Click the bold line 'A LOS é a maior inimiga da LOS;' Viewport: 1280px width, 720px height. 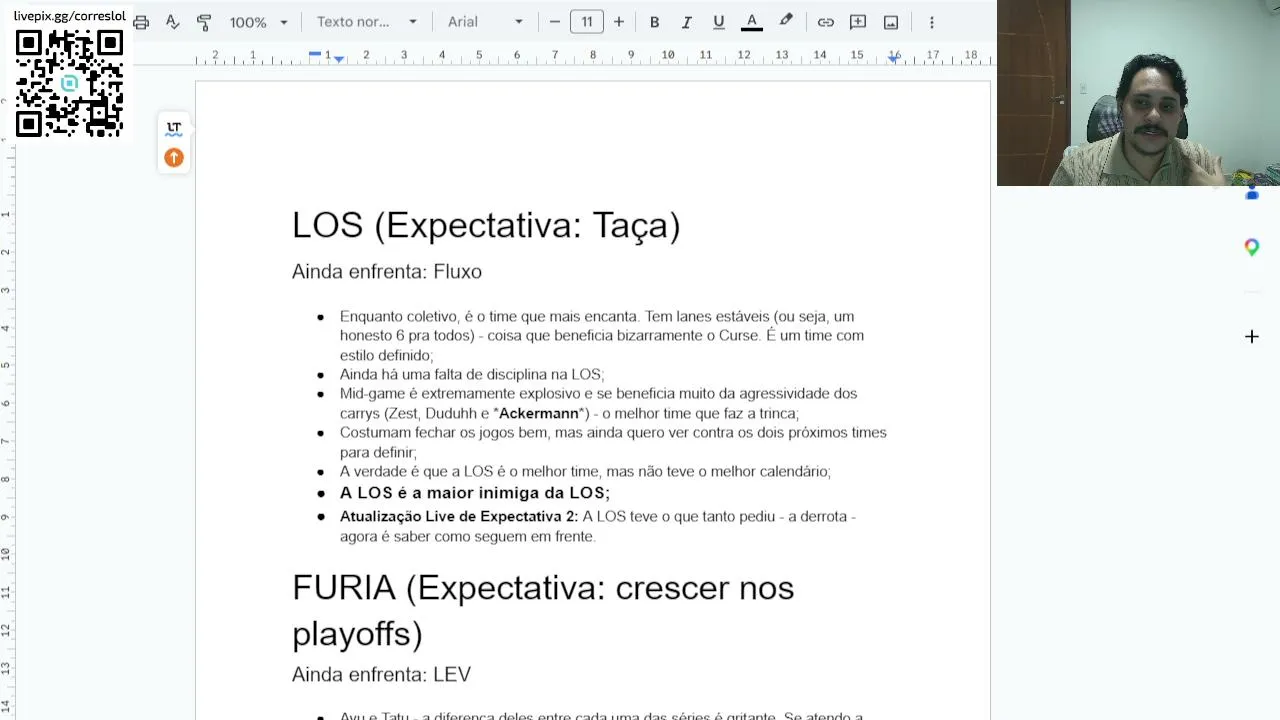click(x=475, y=493)
